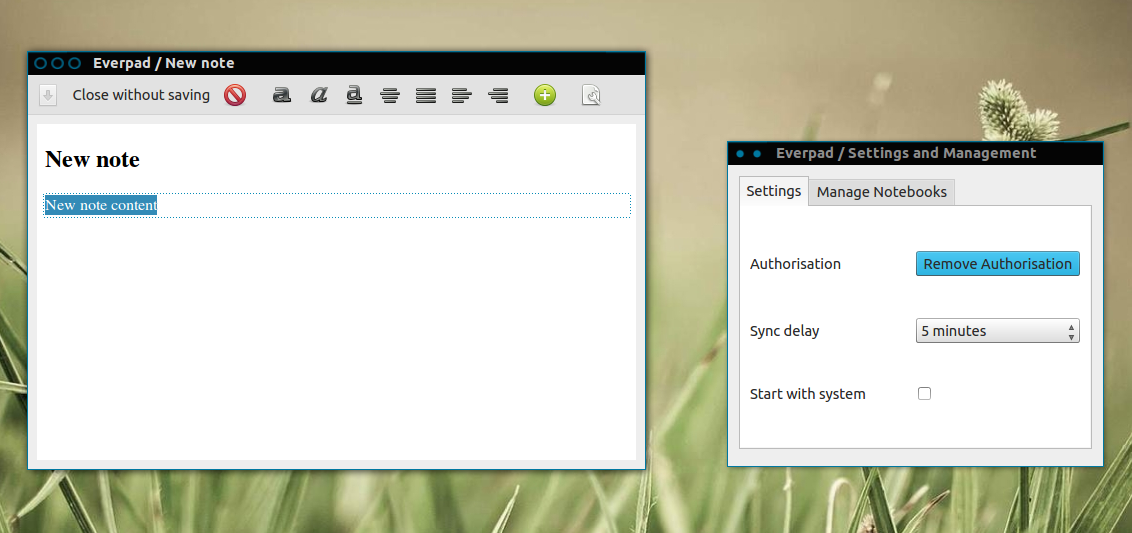Click the save down-arrow icon in note toolbar
This screenshot has width=1132, height=533.
(48, 95)
